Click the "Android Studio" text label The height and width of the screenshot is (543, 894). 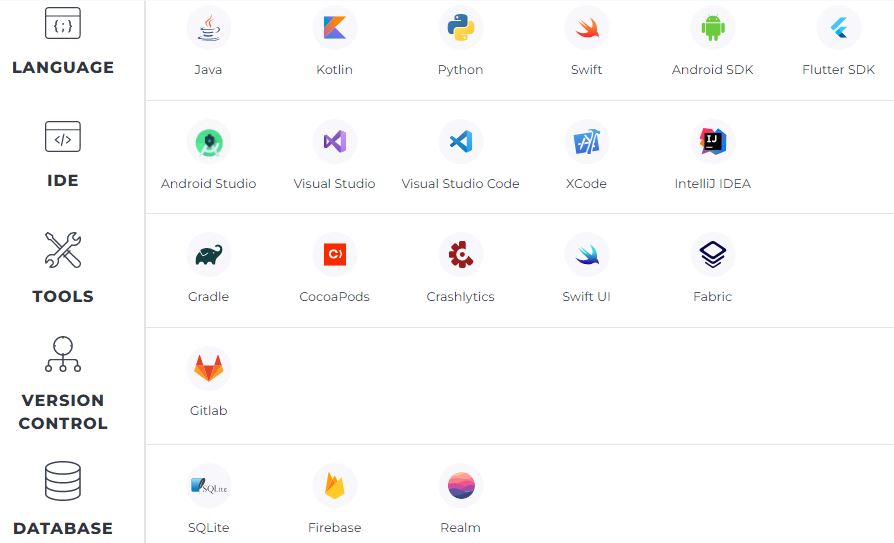[x=209, y=184]
